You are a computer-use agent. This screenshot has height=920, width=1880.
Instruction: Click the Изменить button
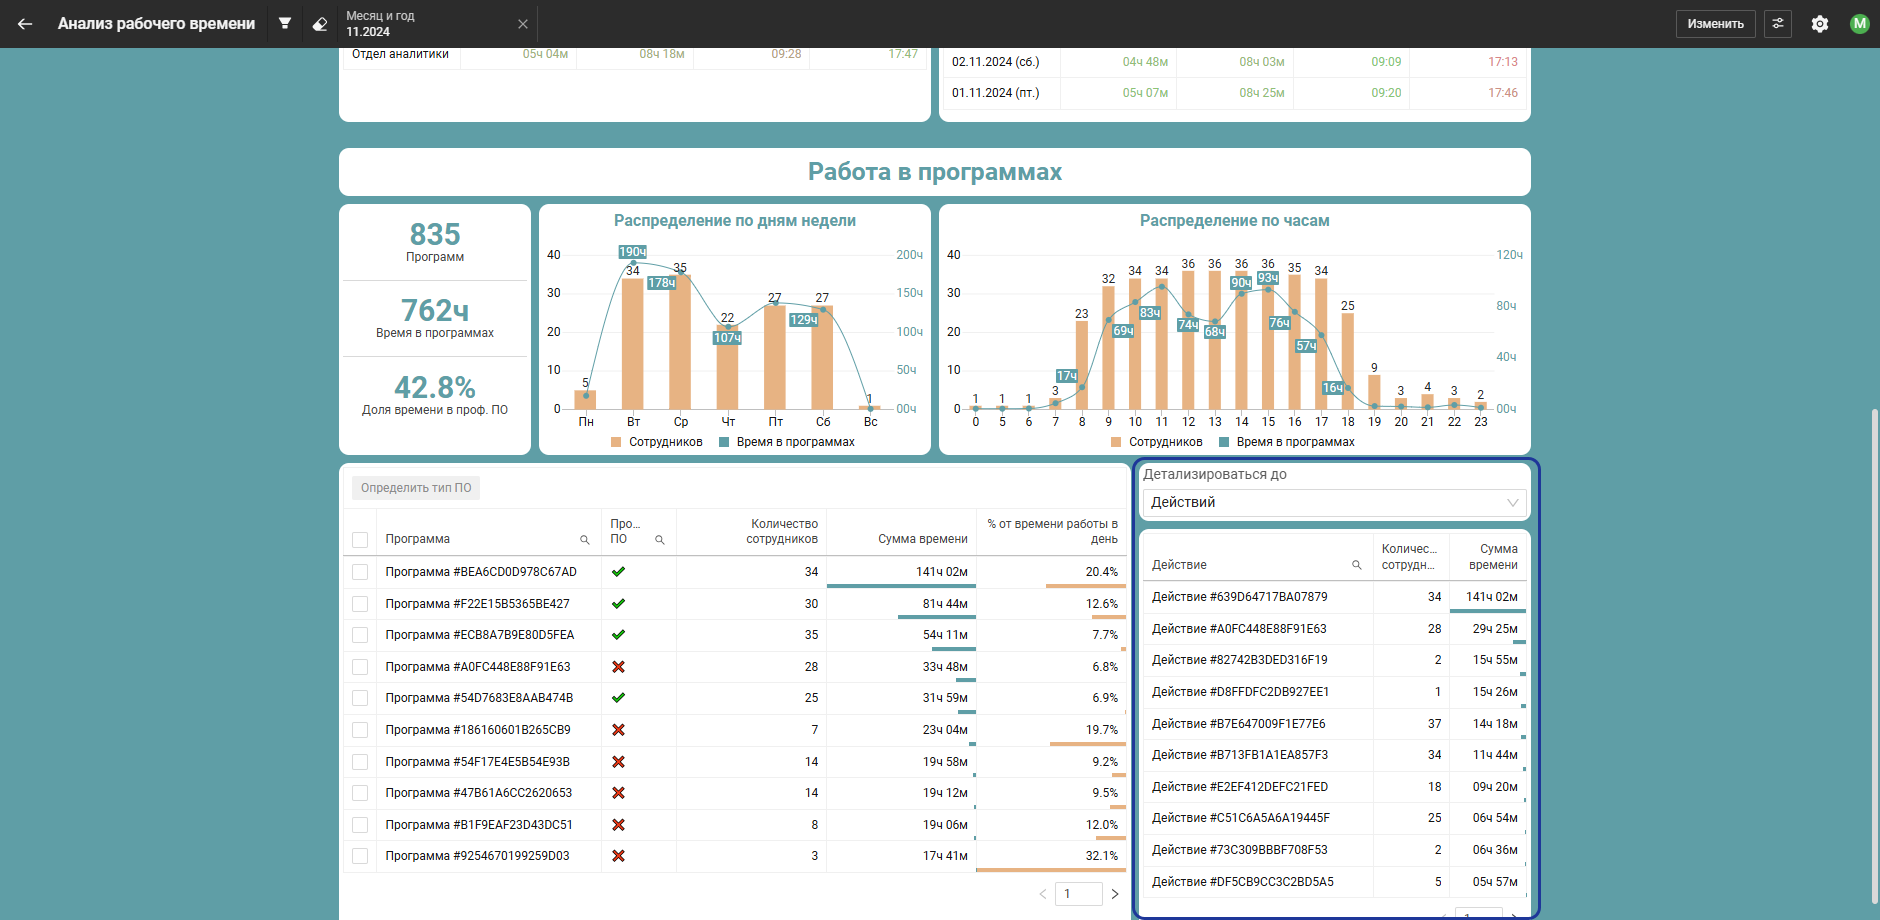1716,24
